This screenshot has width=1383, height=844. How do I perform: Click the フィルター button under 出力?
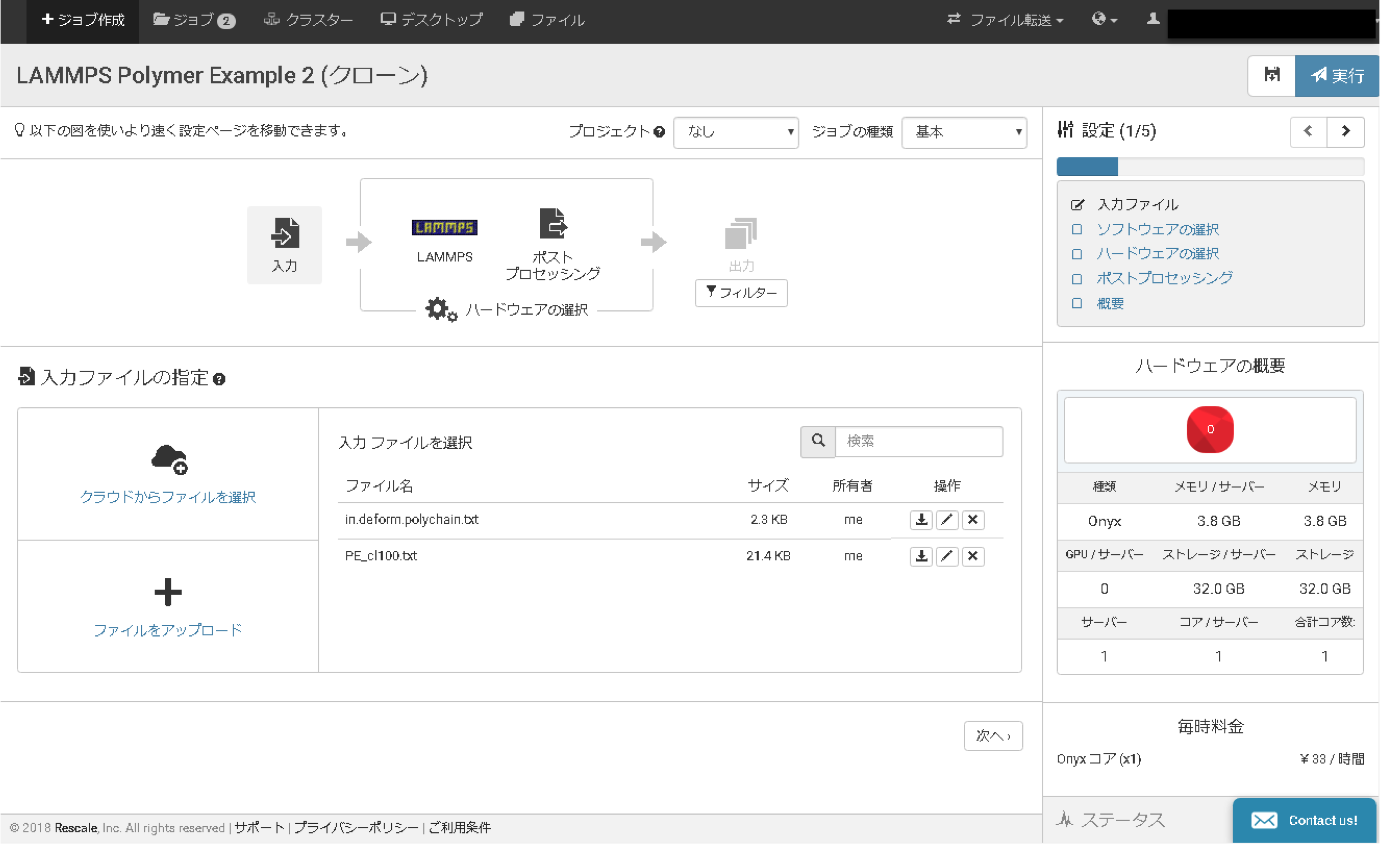[x=741, y=293]
